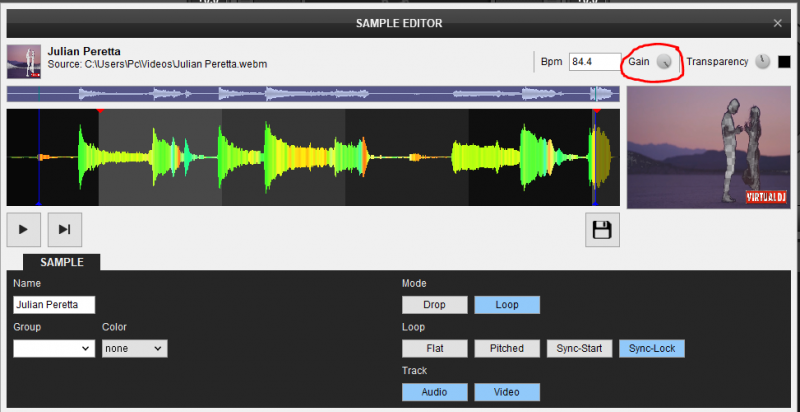Close the Sample Editor window

click(778, 23)
